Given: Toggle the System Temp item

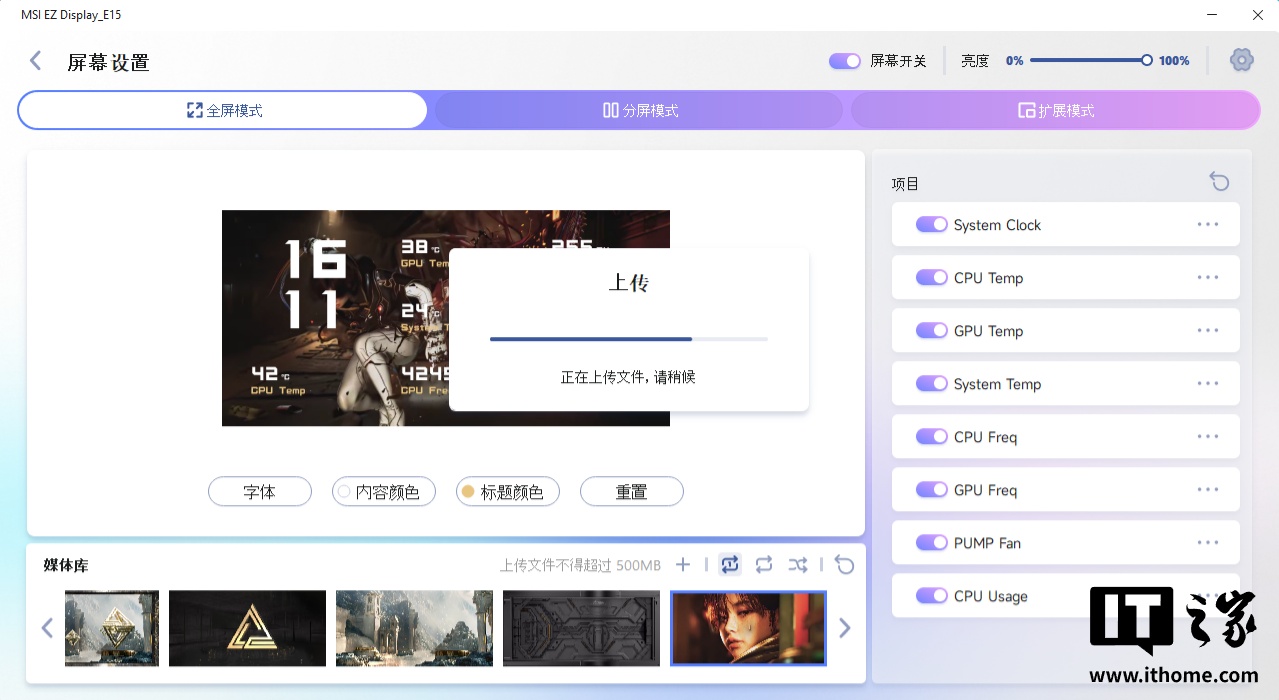Looking at the screenshot, I should coord(932,384).
